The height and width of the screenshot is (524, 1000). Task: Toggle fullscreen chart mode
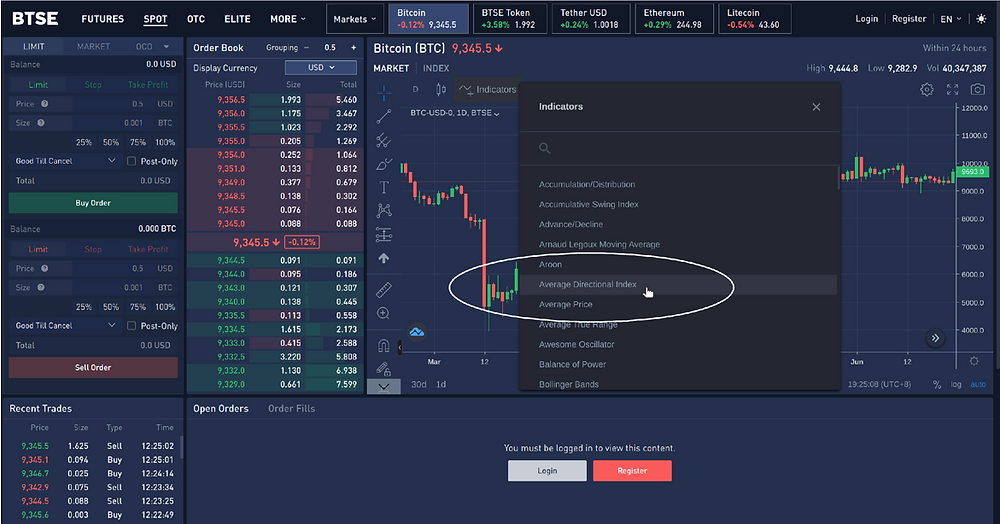point(952,90)
